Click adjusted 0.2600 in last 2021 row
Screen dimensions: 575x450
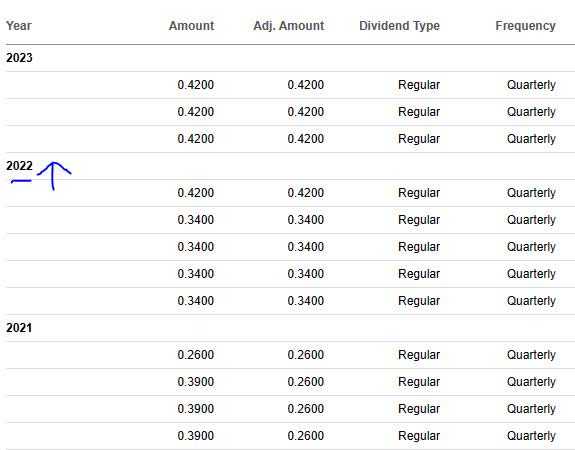coord(305,436)
